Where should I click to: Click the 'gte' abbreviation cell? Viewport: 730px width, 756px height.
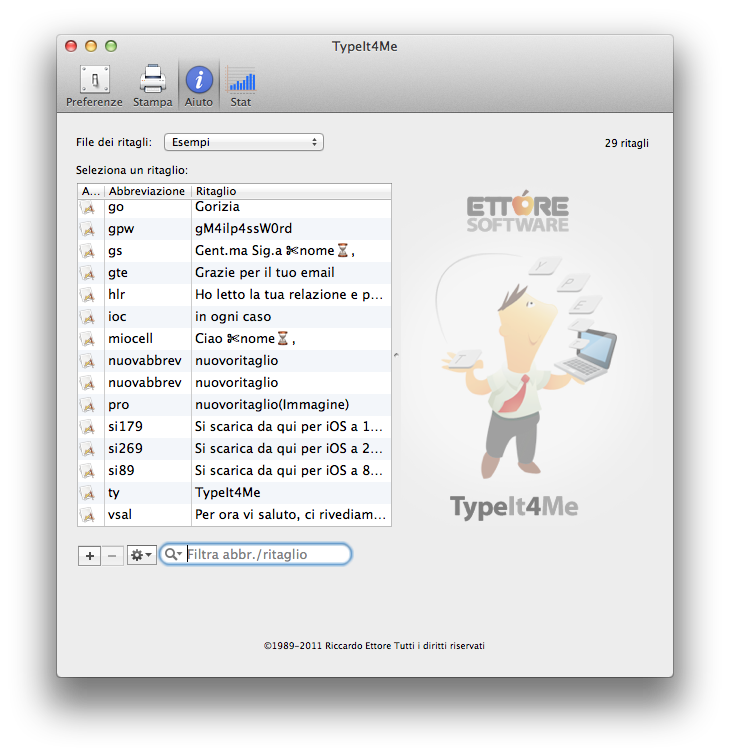148,273
